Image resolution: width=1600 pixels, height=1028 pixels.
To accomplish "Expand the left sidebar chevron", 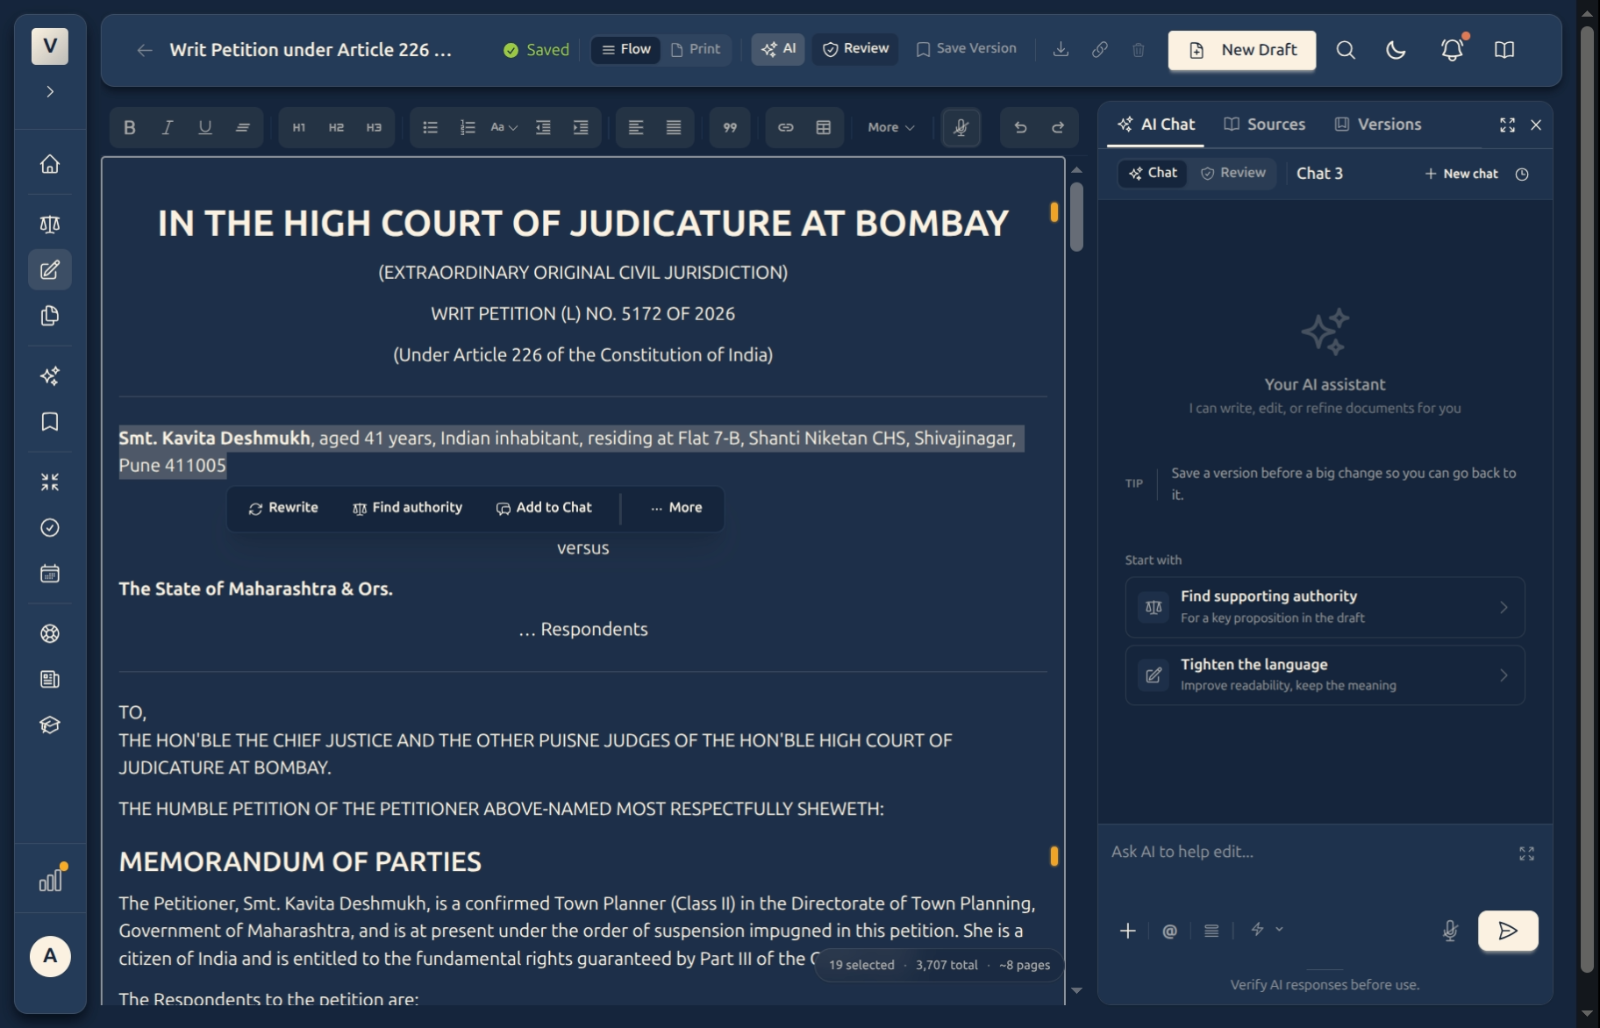I will click(x=50, y=92).
